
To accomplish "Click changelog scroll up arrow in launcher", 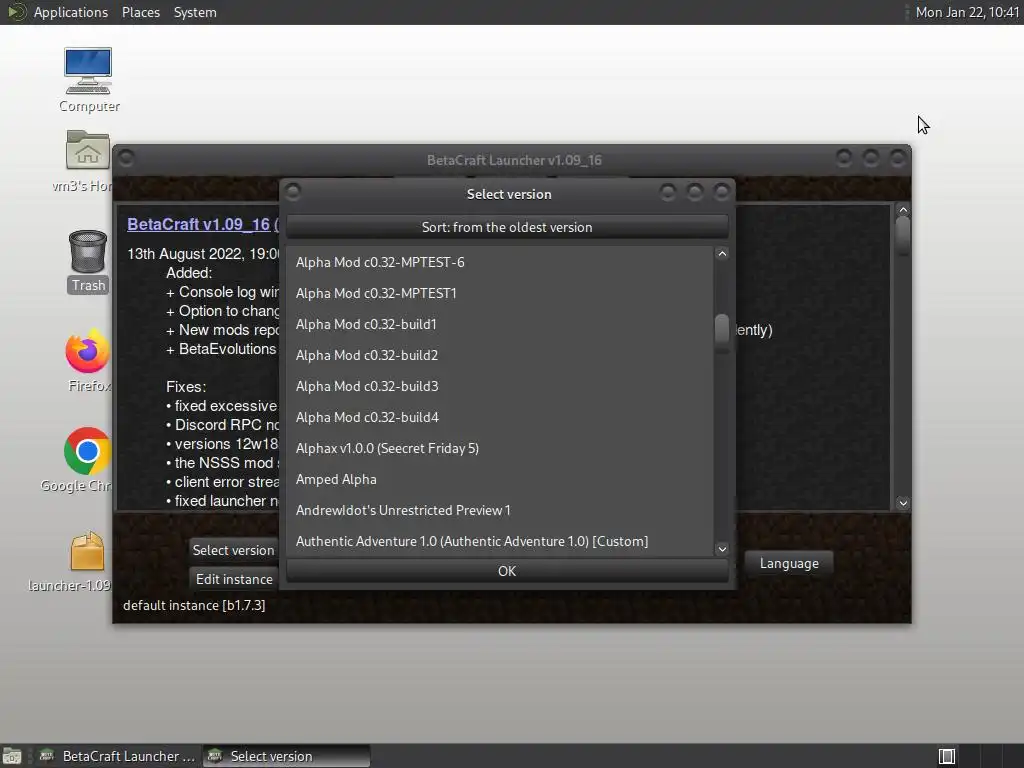I will point(903,210).
